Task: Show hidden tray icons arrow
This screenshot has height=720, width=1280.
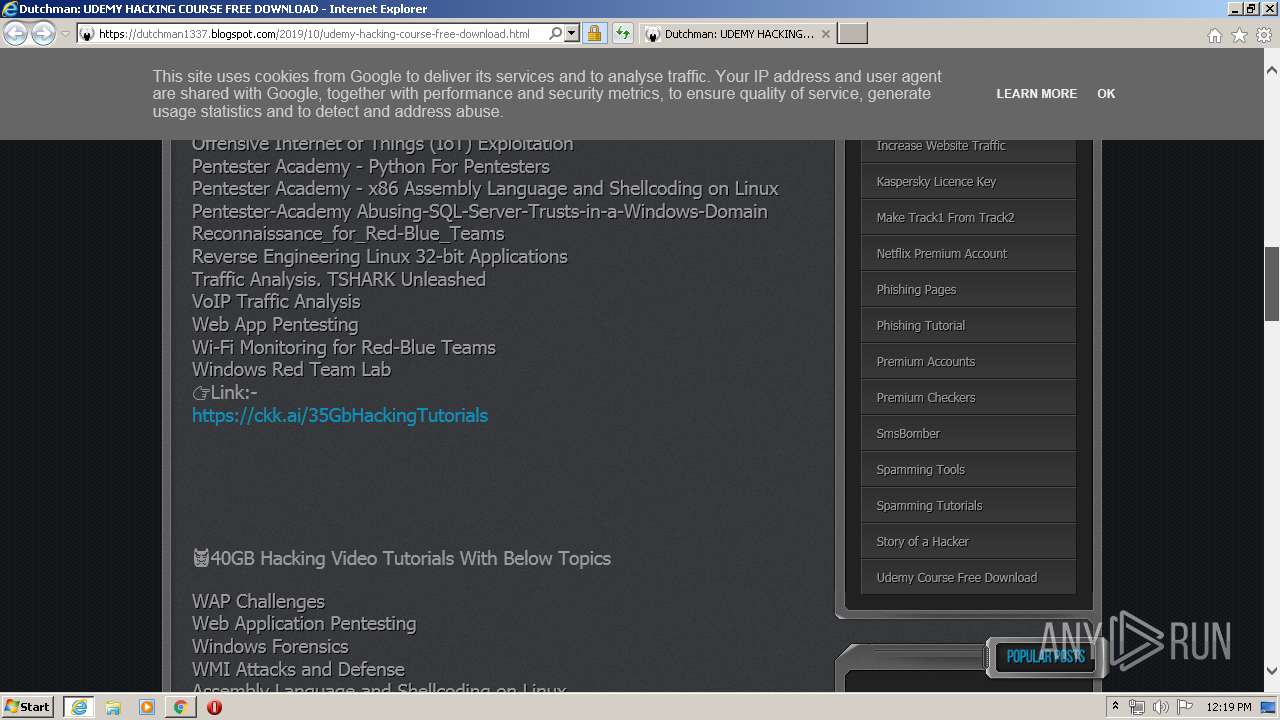Action: 1116,707
